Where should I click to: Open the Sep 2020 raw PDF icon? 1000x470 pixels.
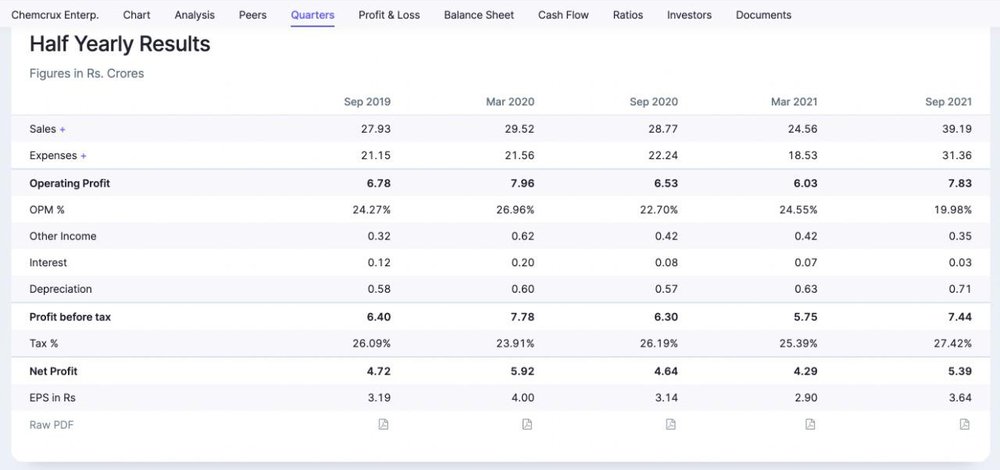point(670,424)
